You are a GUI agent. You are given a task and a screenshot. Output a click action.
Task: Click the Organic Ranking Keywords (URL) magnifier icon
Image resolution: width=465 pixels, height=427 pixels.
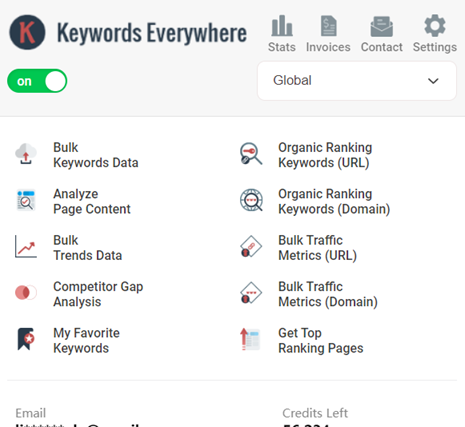click(x=251, y=154)
